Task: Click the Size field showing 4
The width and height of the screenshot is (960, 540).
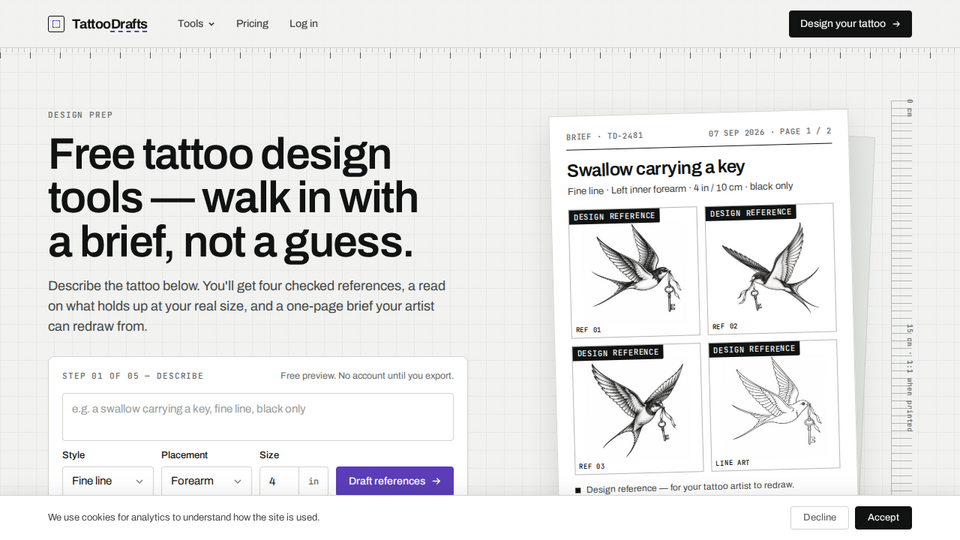Action: tap(279, 481)
